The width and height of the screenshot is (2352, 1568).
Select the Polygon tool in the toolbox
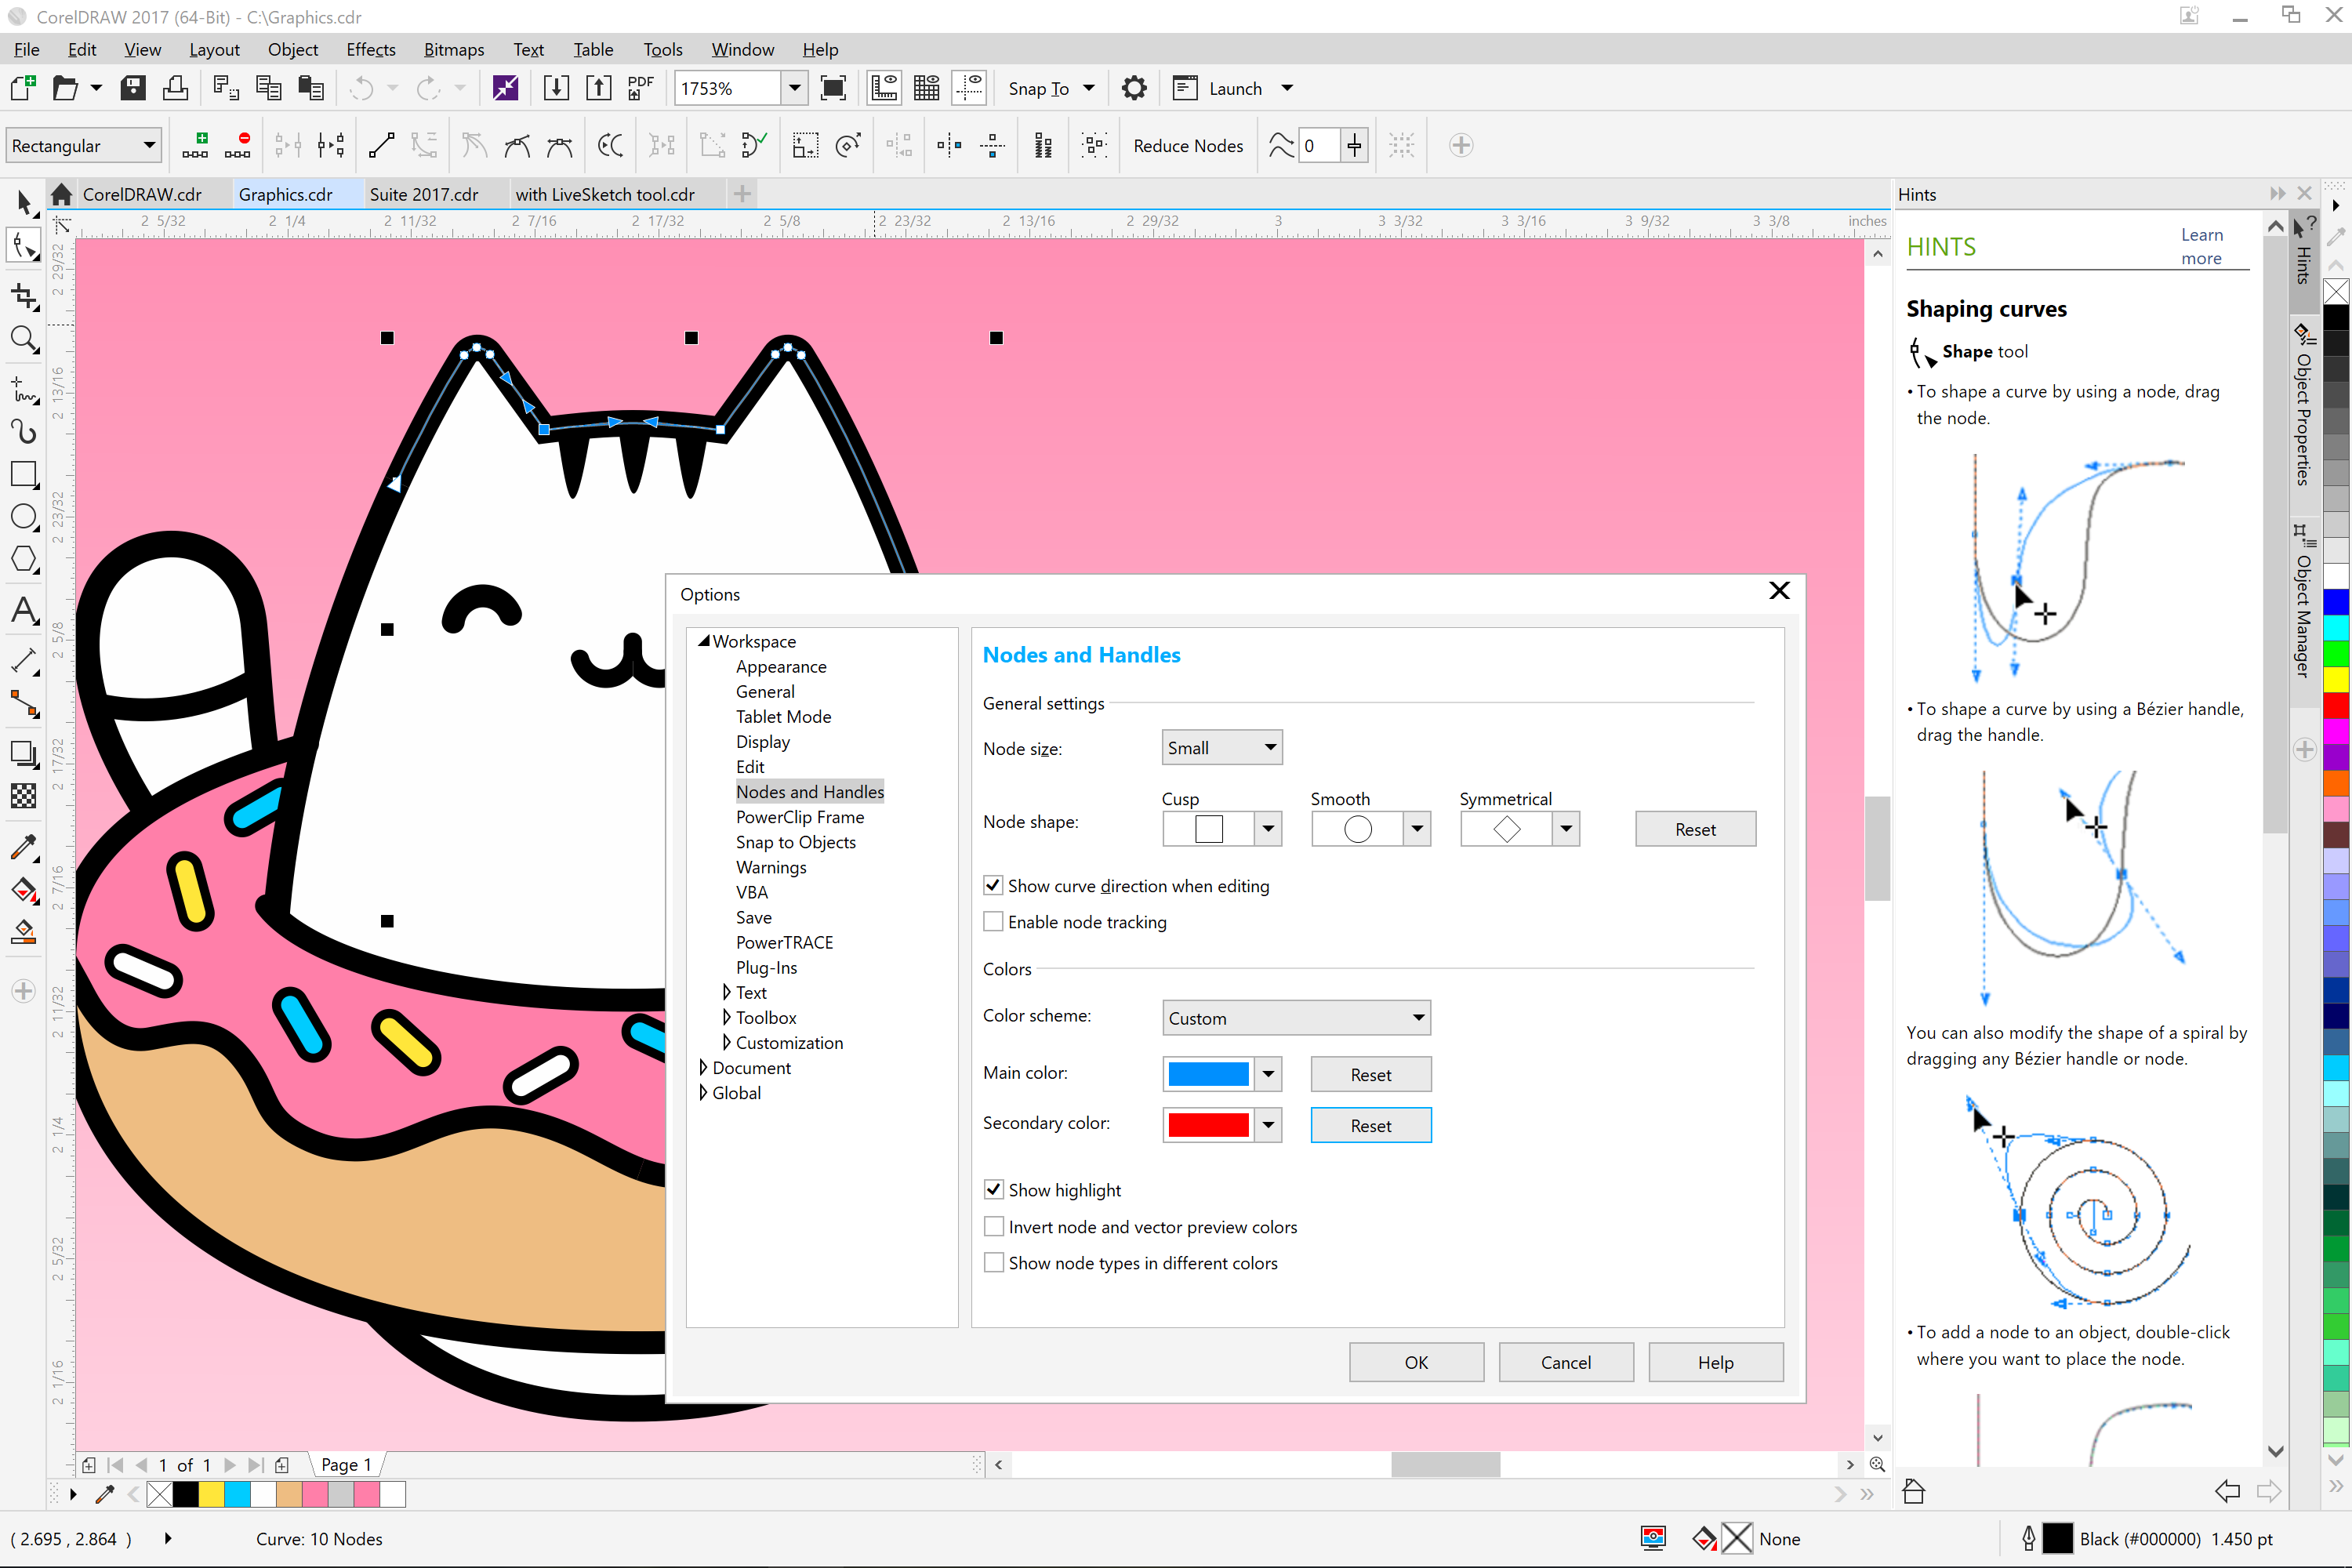(x=24, y=560)
